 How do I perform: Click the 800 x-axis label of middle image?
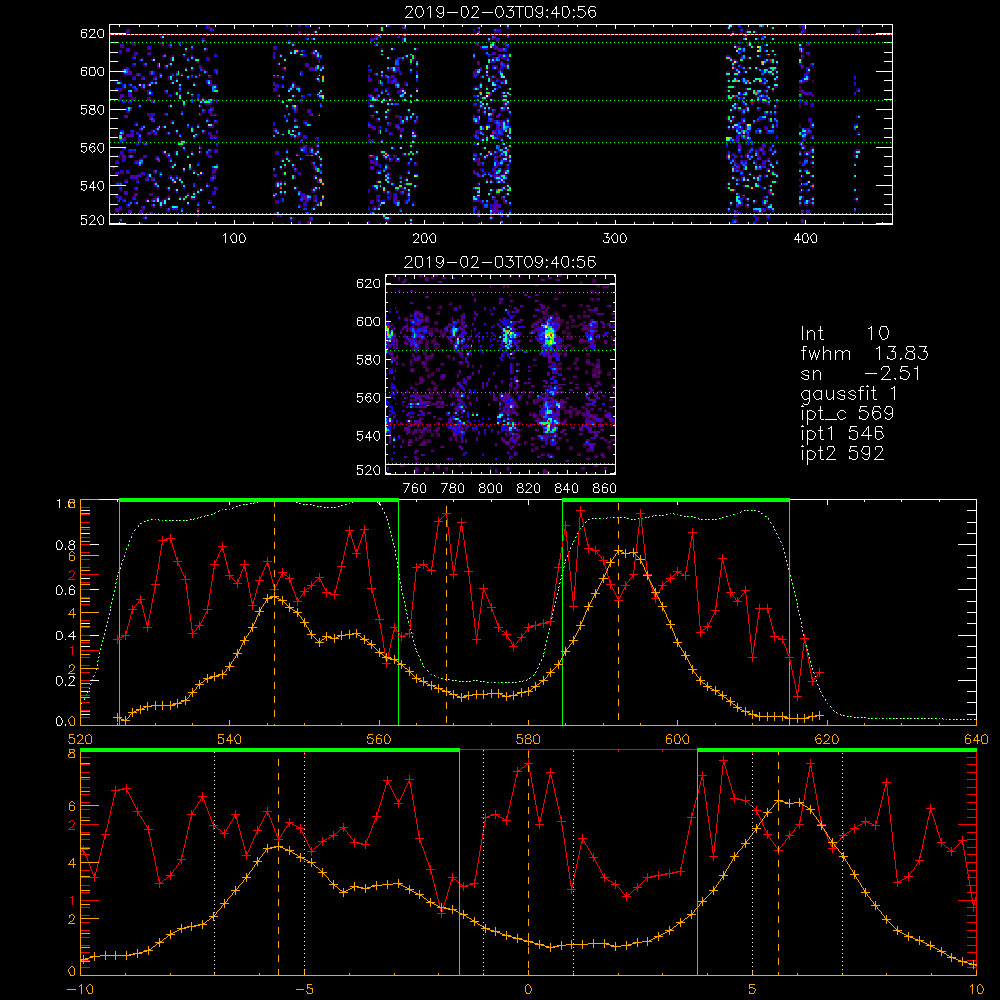click(490, 489)
